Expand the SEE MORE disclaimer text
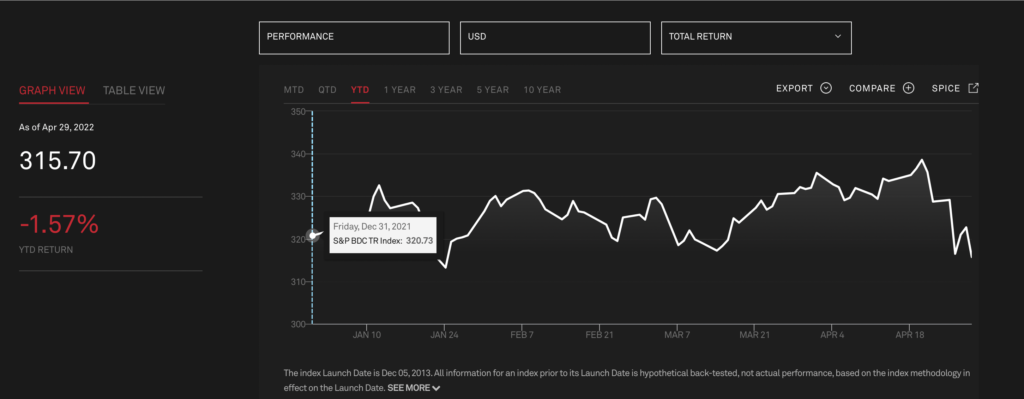Image resolution: width=1024 pixels, height=399 pixels. click(x=413, y=388)
